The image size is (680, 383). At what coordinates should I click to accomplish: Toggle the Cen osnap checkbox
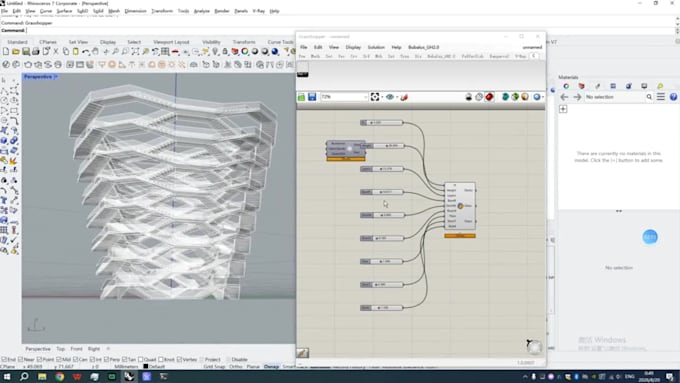75,360
